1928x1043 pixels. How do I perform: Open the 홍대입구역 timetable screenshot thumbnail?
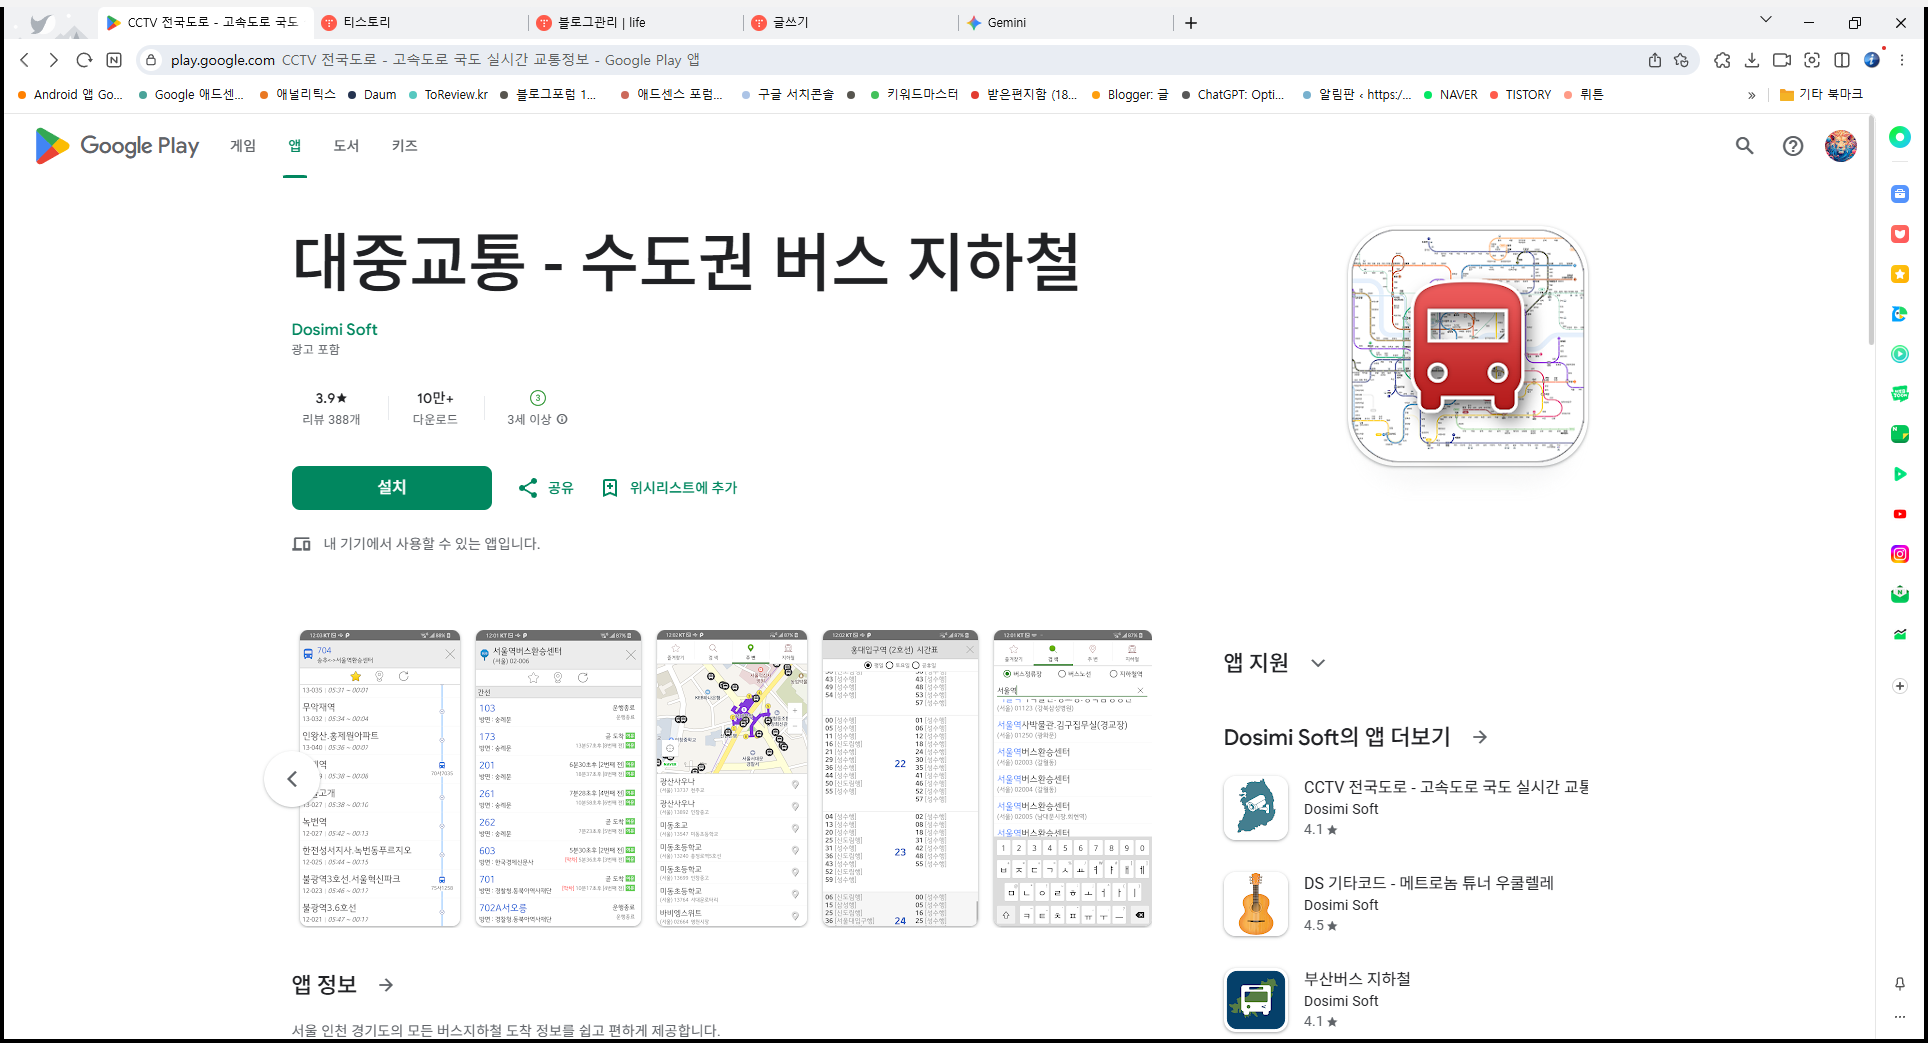tap(900, 778)
